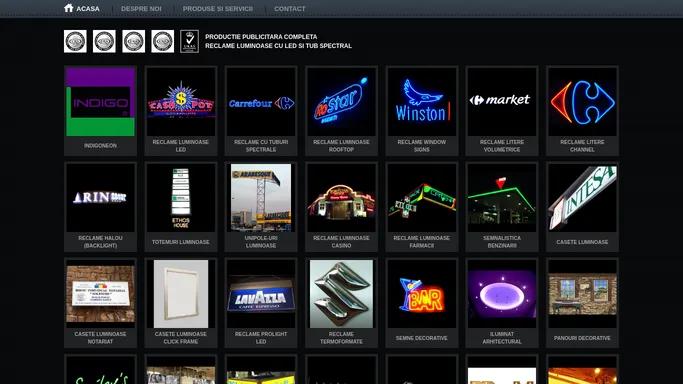683x384 pixels.
Task: Click the third certification seal icon
Action: pyautogui.click(x=133, y=41)
